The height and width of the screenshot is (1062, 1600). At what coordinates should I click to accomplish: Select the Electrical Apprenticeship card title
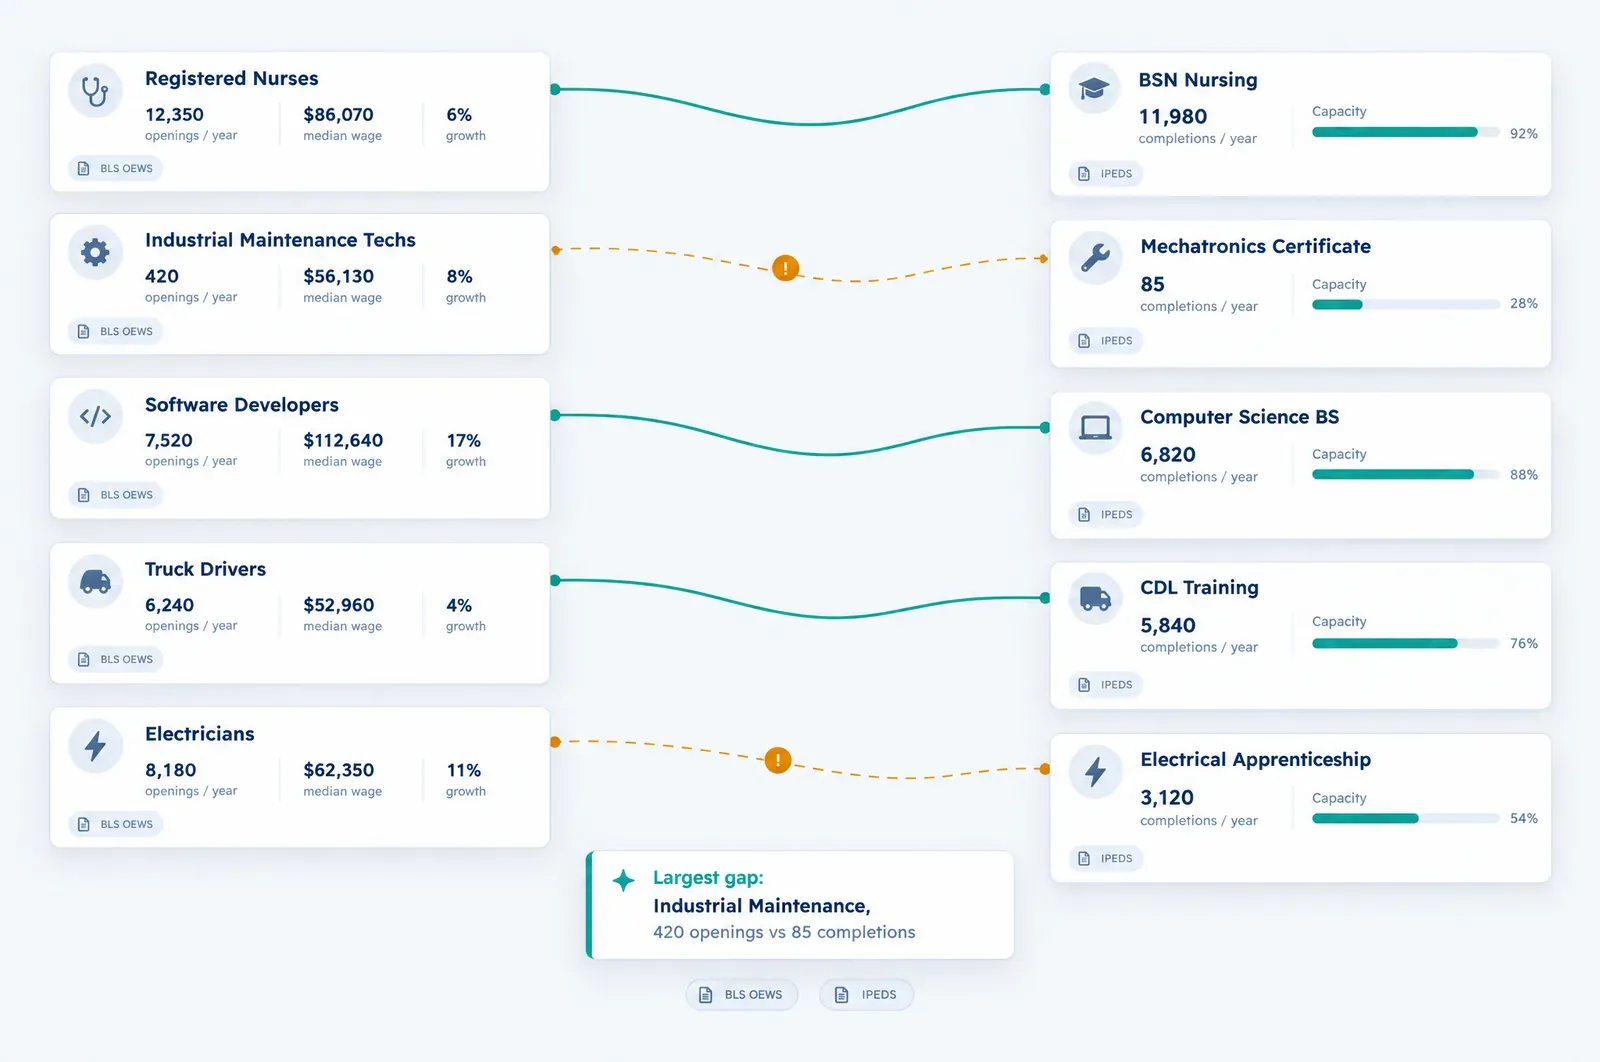pyautogui.click(x=1255, y=760)
